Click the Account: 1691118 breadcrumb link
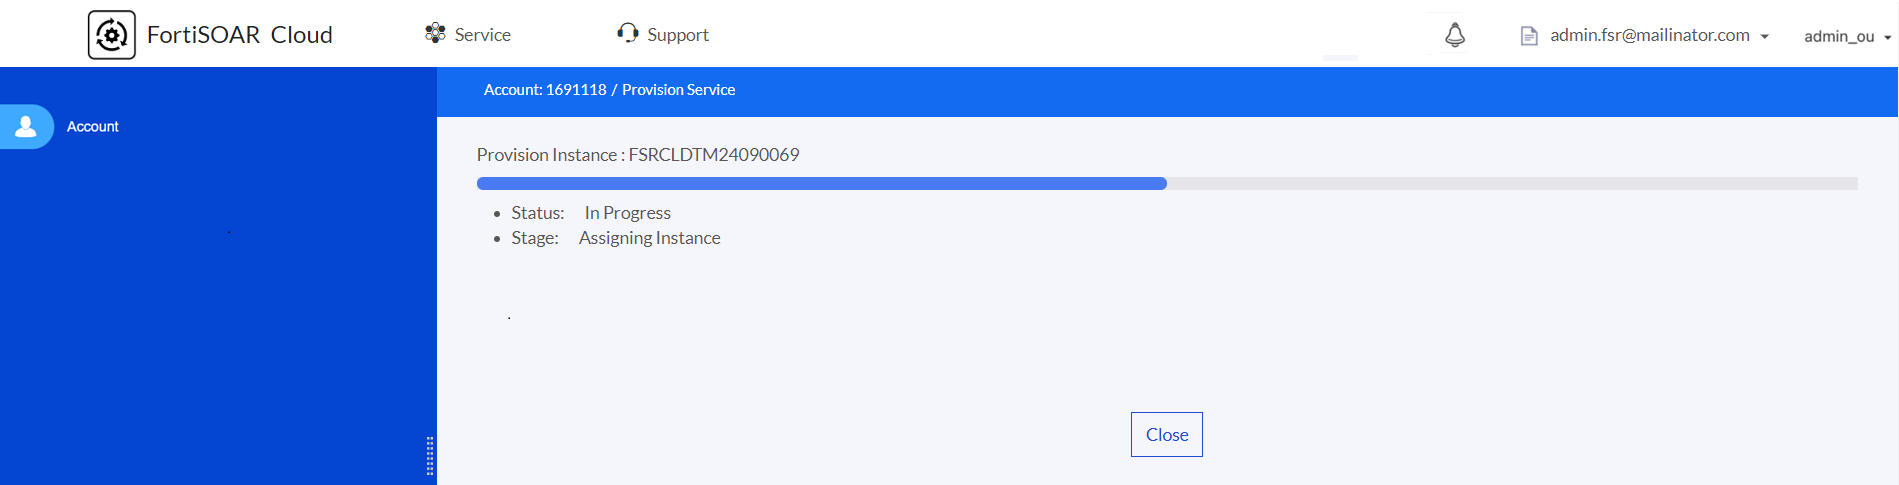 coord(545,90)
